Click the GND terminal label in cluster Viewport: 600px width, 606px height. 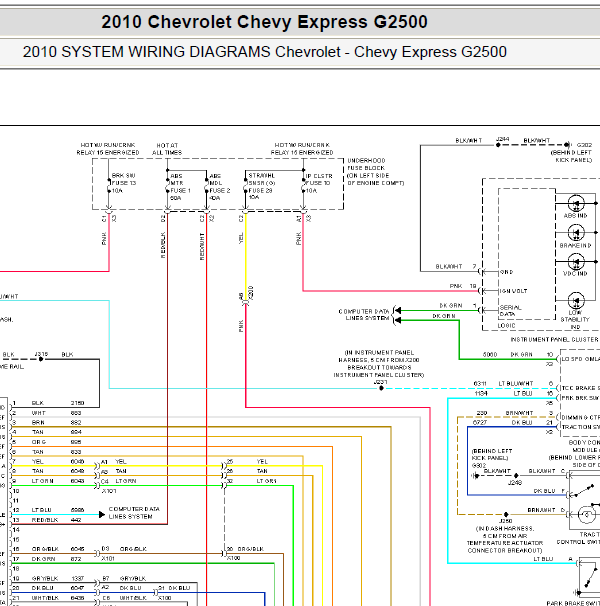[x=506, y=272]
